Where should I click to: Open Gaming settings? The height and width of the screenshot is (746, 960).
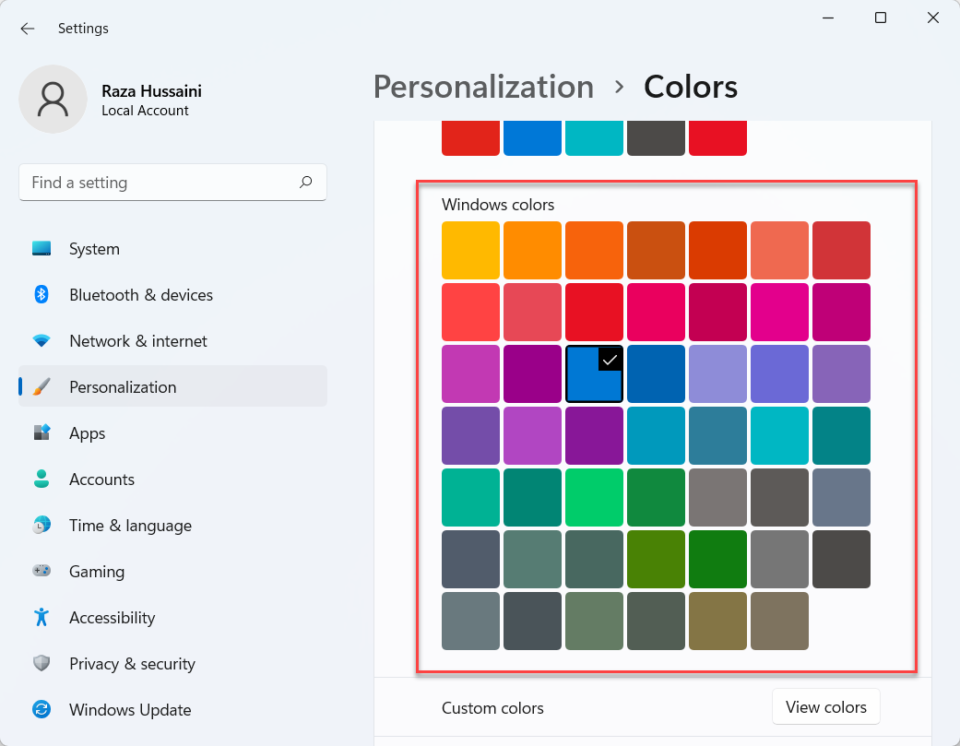[x=95, y=571]
